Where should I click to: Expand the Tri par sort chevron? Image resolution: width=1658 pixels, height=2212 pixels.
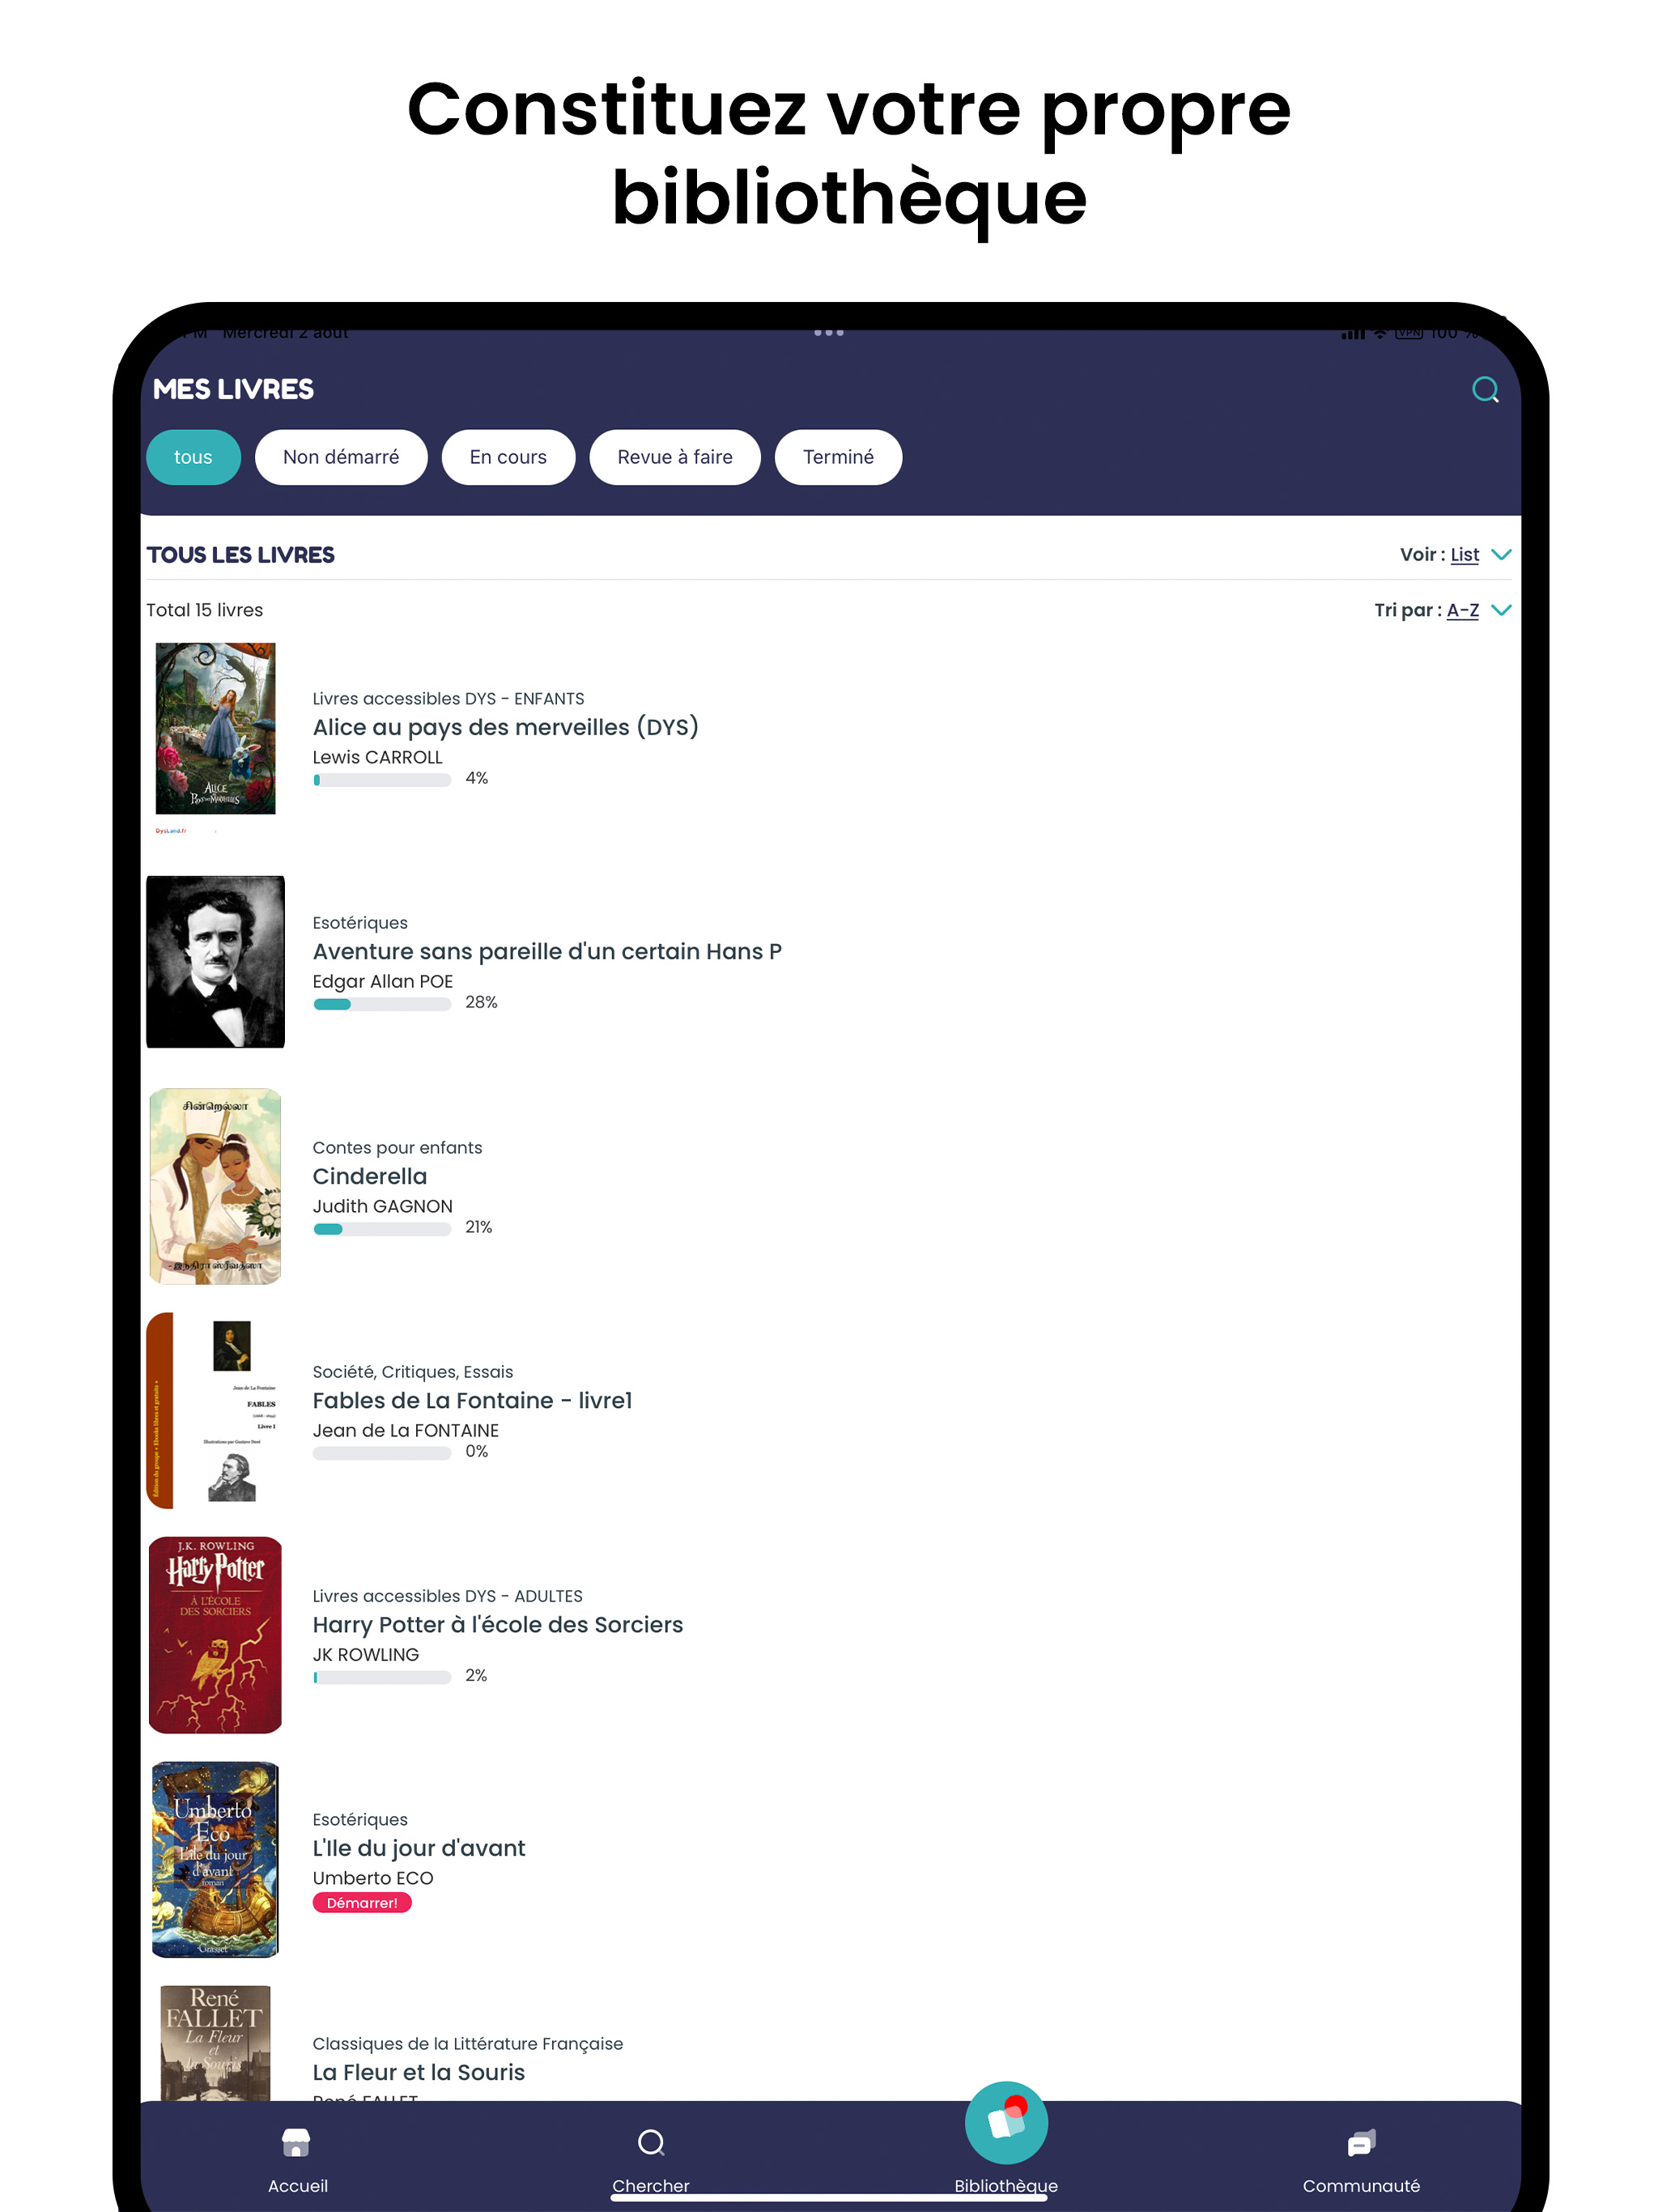point(1500,610)
